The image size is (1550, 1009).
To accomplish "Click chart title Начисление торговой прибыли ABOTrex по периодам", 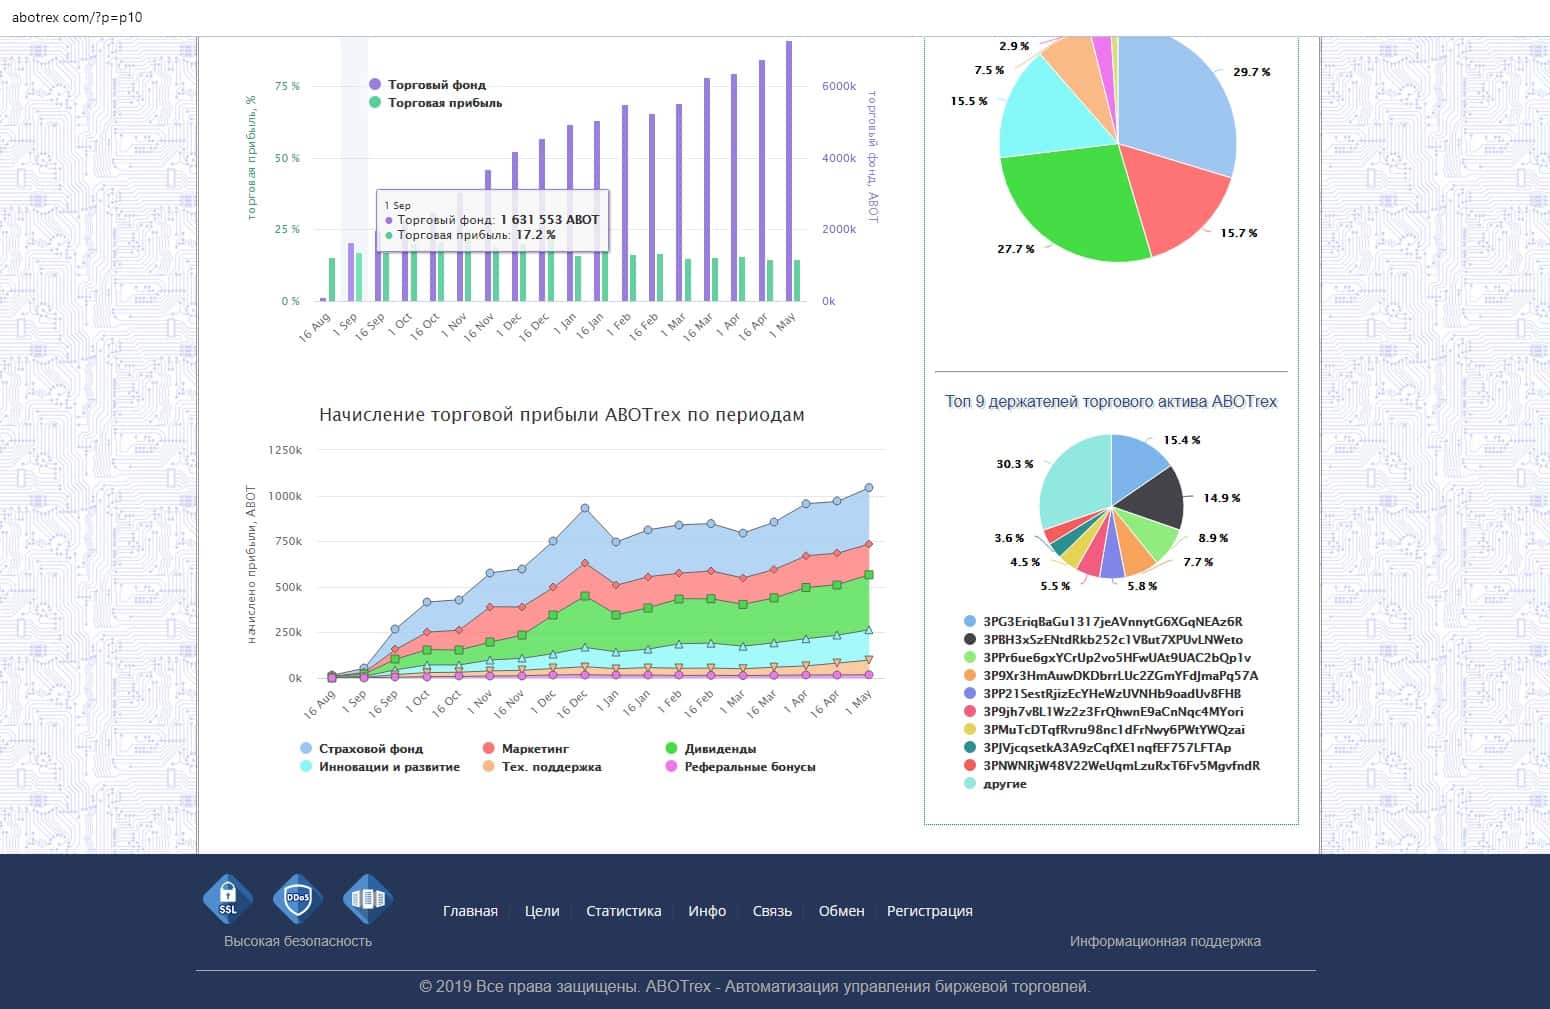I will tap(562, 415).
